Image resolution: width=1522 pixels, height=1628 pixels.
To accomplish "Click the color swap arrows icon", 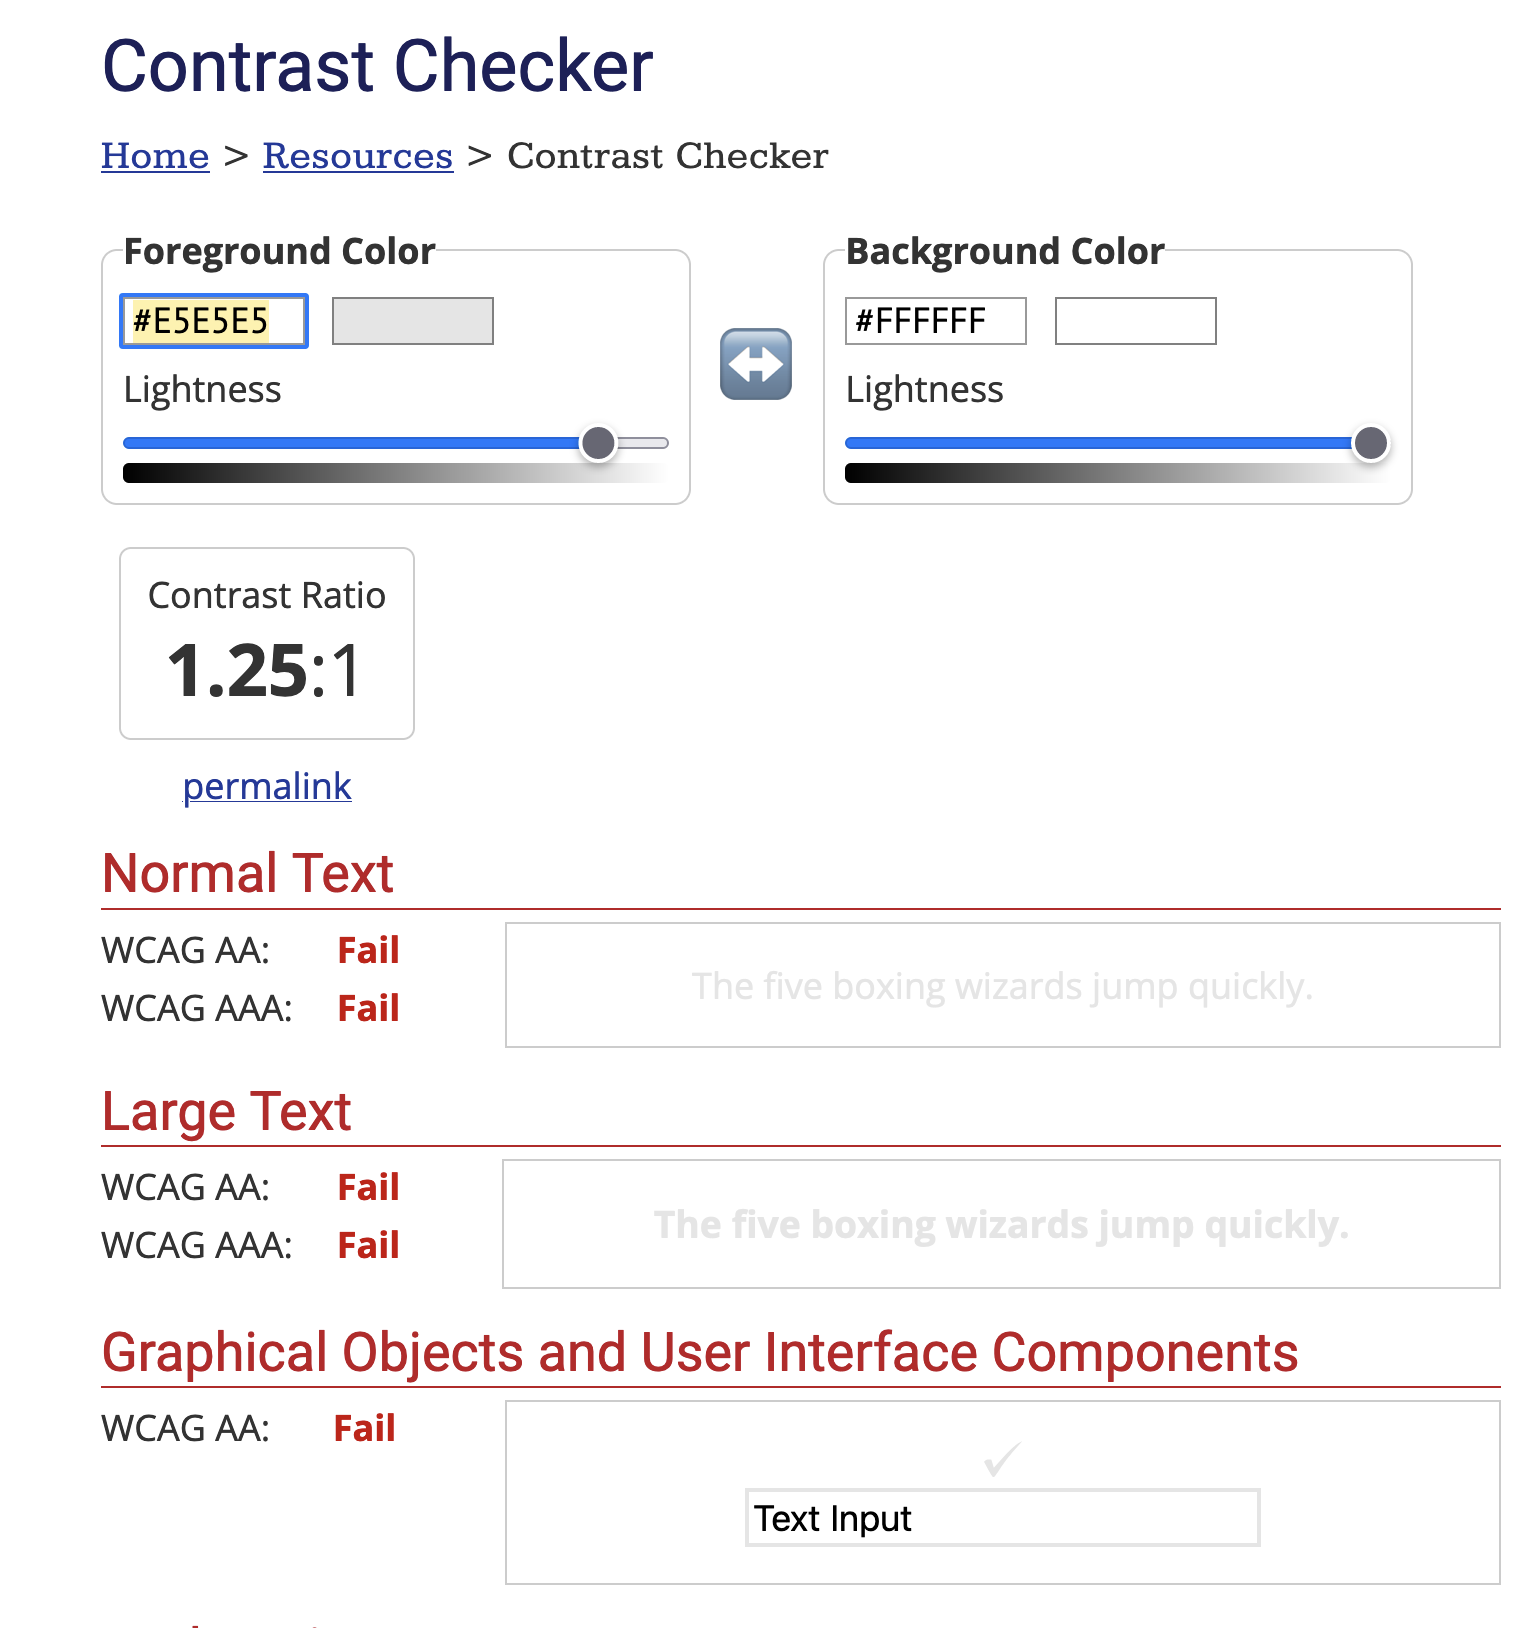I will [x=757, y=363].
